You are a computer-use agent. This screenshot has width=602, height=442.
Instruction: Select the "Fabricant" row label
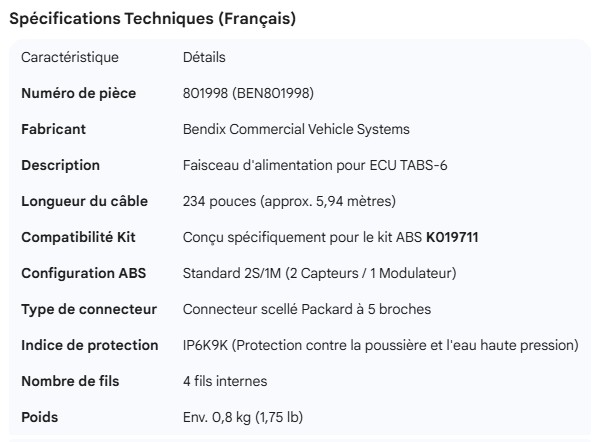53,129
